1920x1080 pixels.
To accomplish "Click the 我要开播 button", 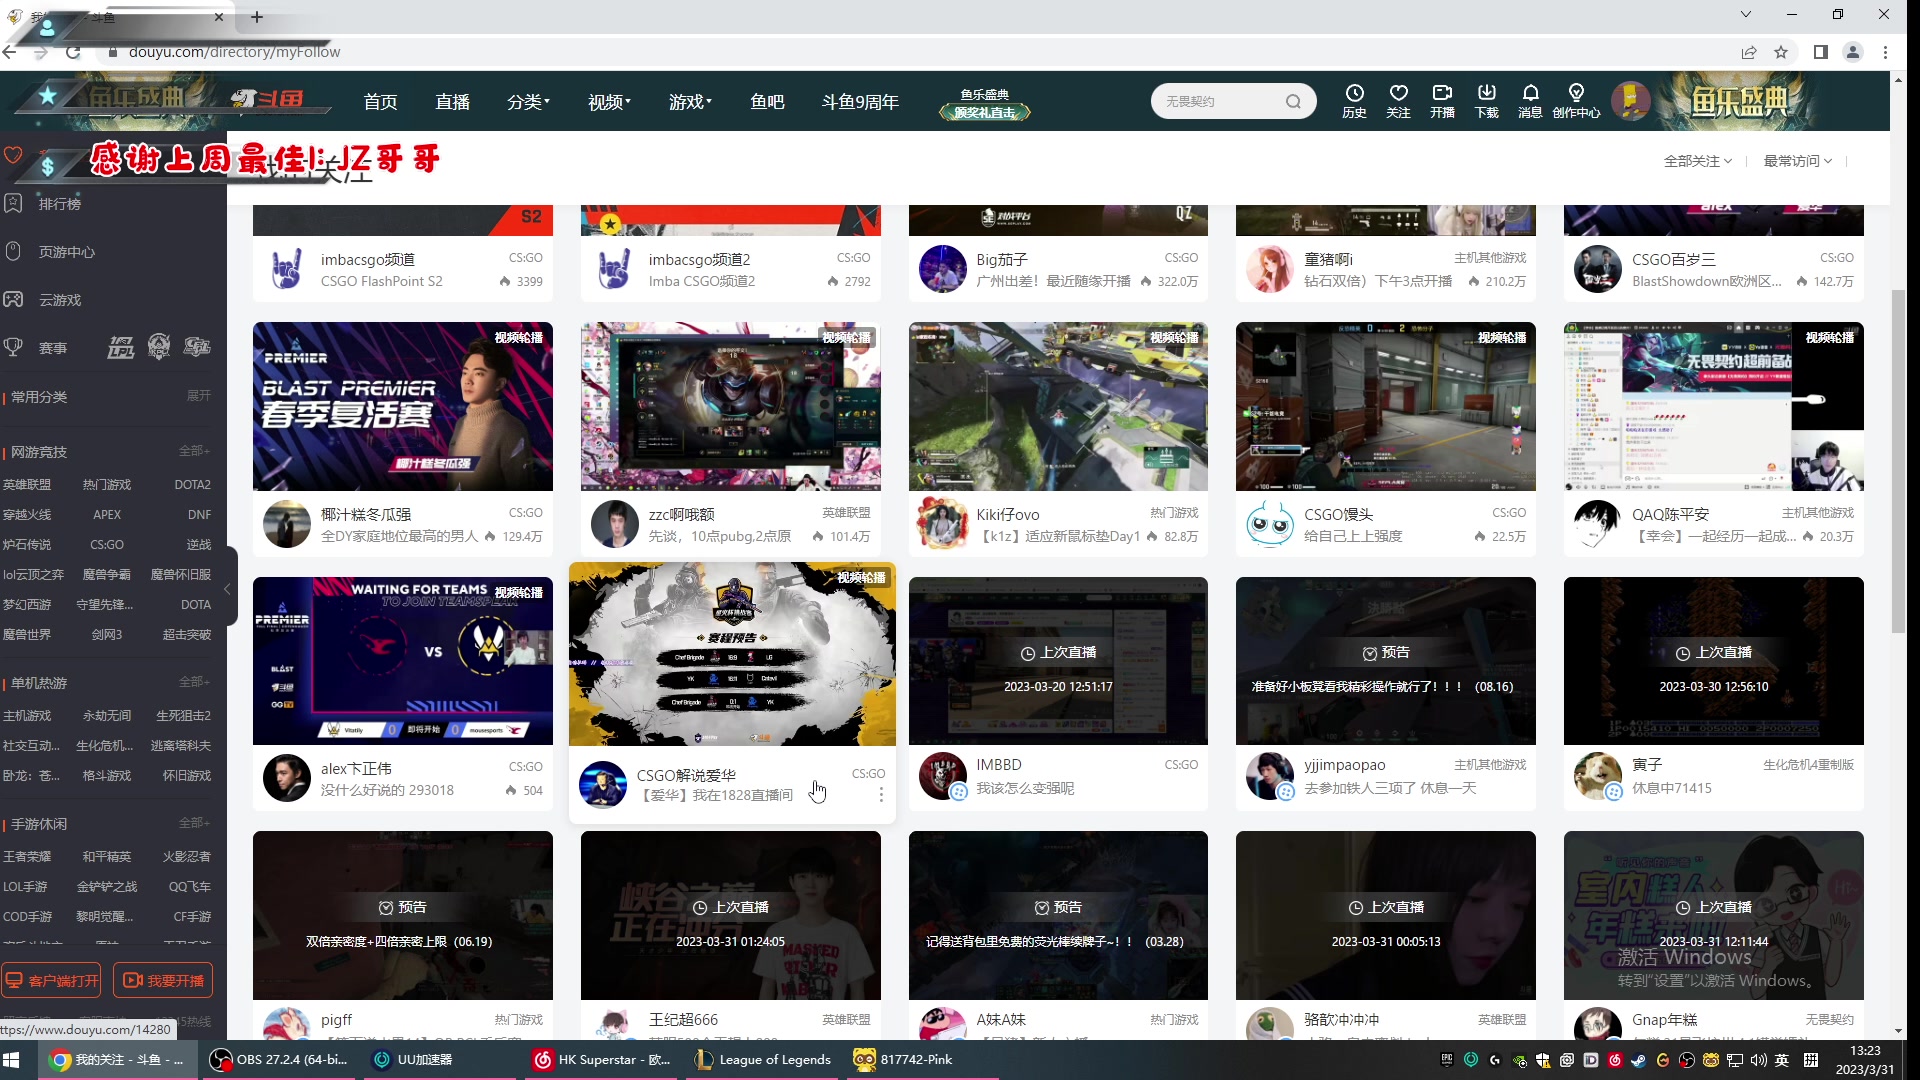I will [163, 980].
